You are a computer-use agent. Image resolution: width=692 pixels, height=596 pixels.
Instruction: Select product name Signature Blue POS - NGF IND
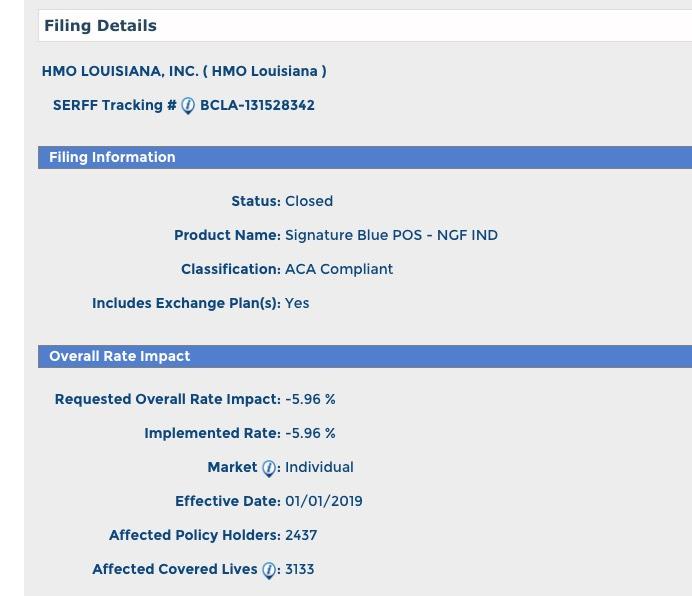point(391,235)
